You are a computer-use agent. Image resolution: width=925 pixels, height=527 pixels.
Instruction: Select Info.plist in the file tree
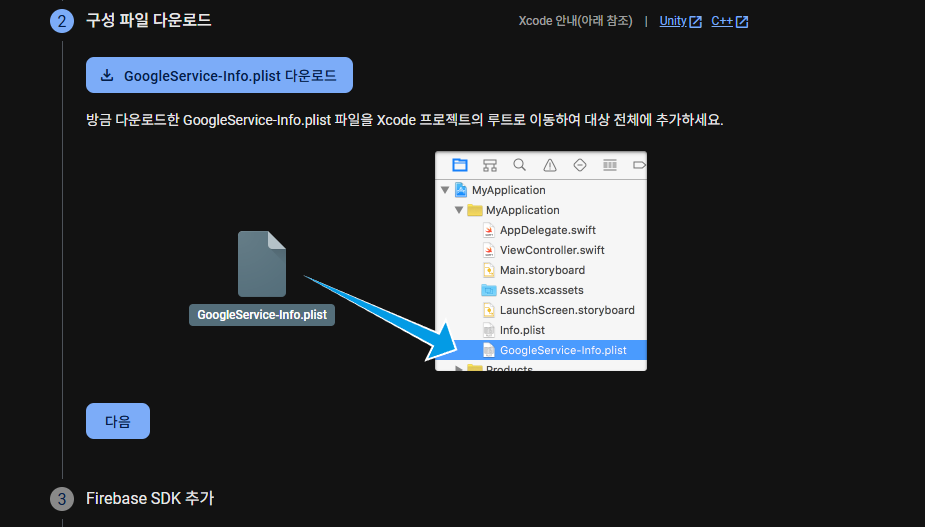[522, 330]
